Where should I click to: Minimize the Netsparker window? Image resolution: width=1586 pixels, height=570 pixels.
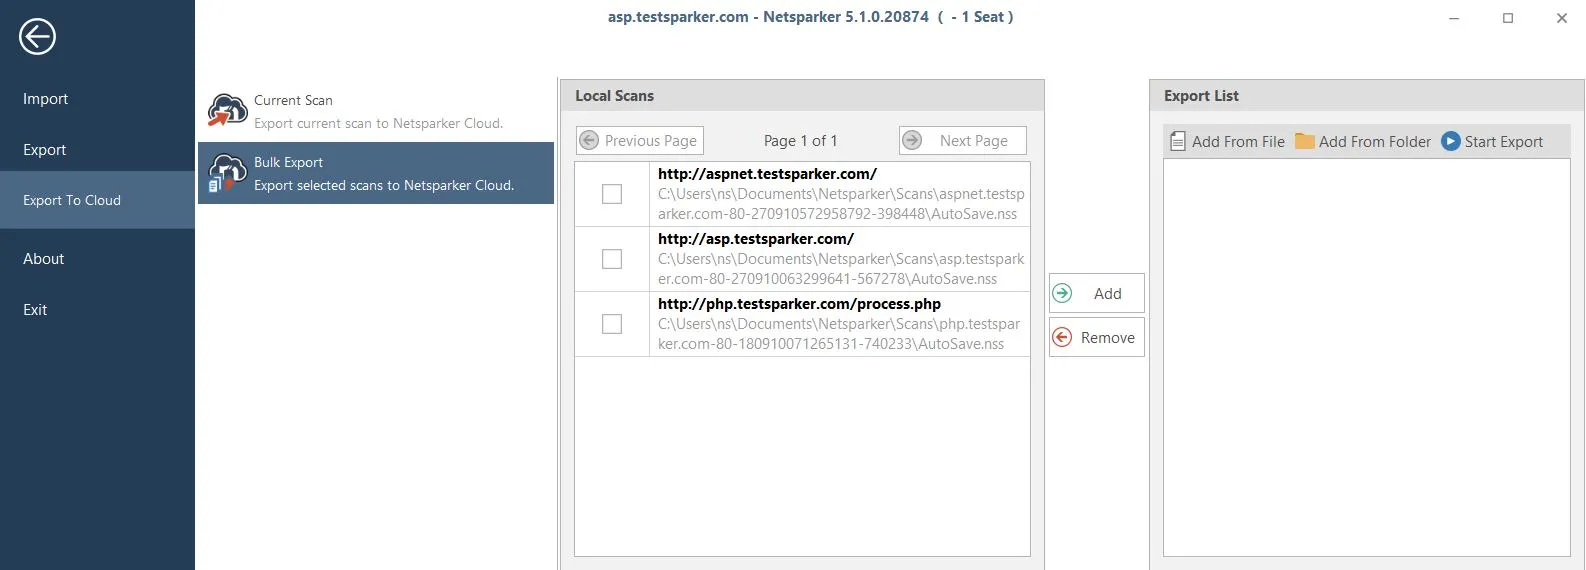click(x=1454, y=18)
